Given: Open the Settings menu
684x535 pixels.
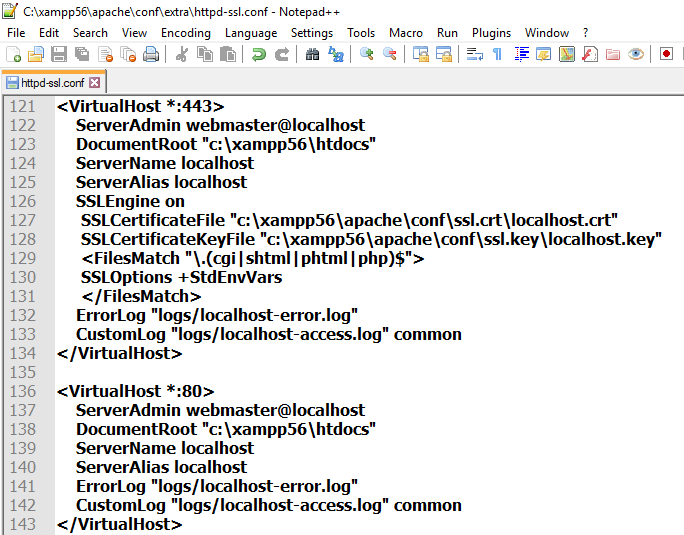Looking at the screenshot, I should pyautogui.click(x=312, y=33).
